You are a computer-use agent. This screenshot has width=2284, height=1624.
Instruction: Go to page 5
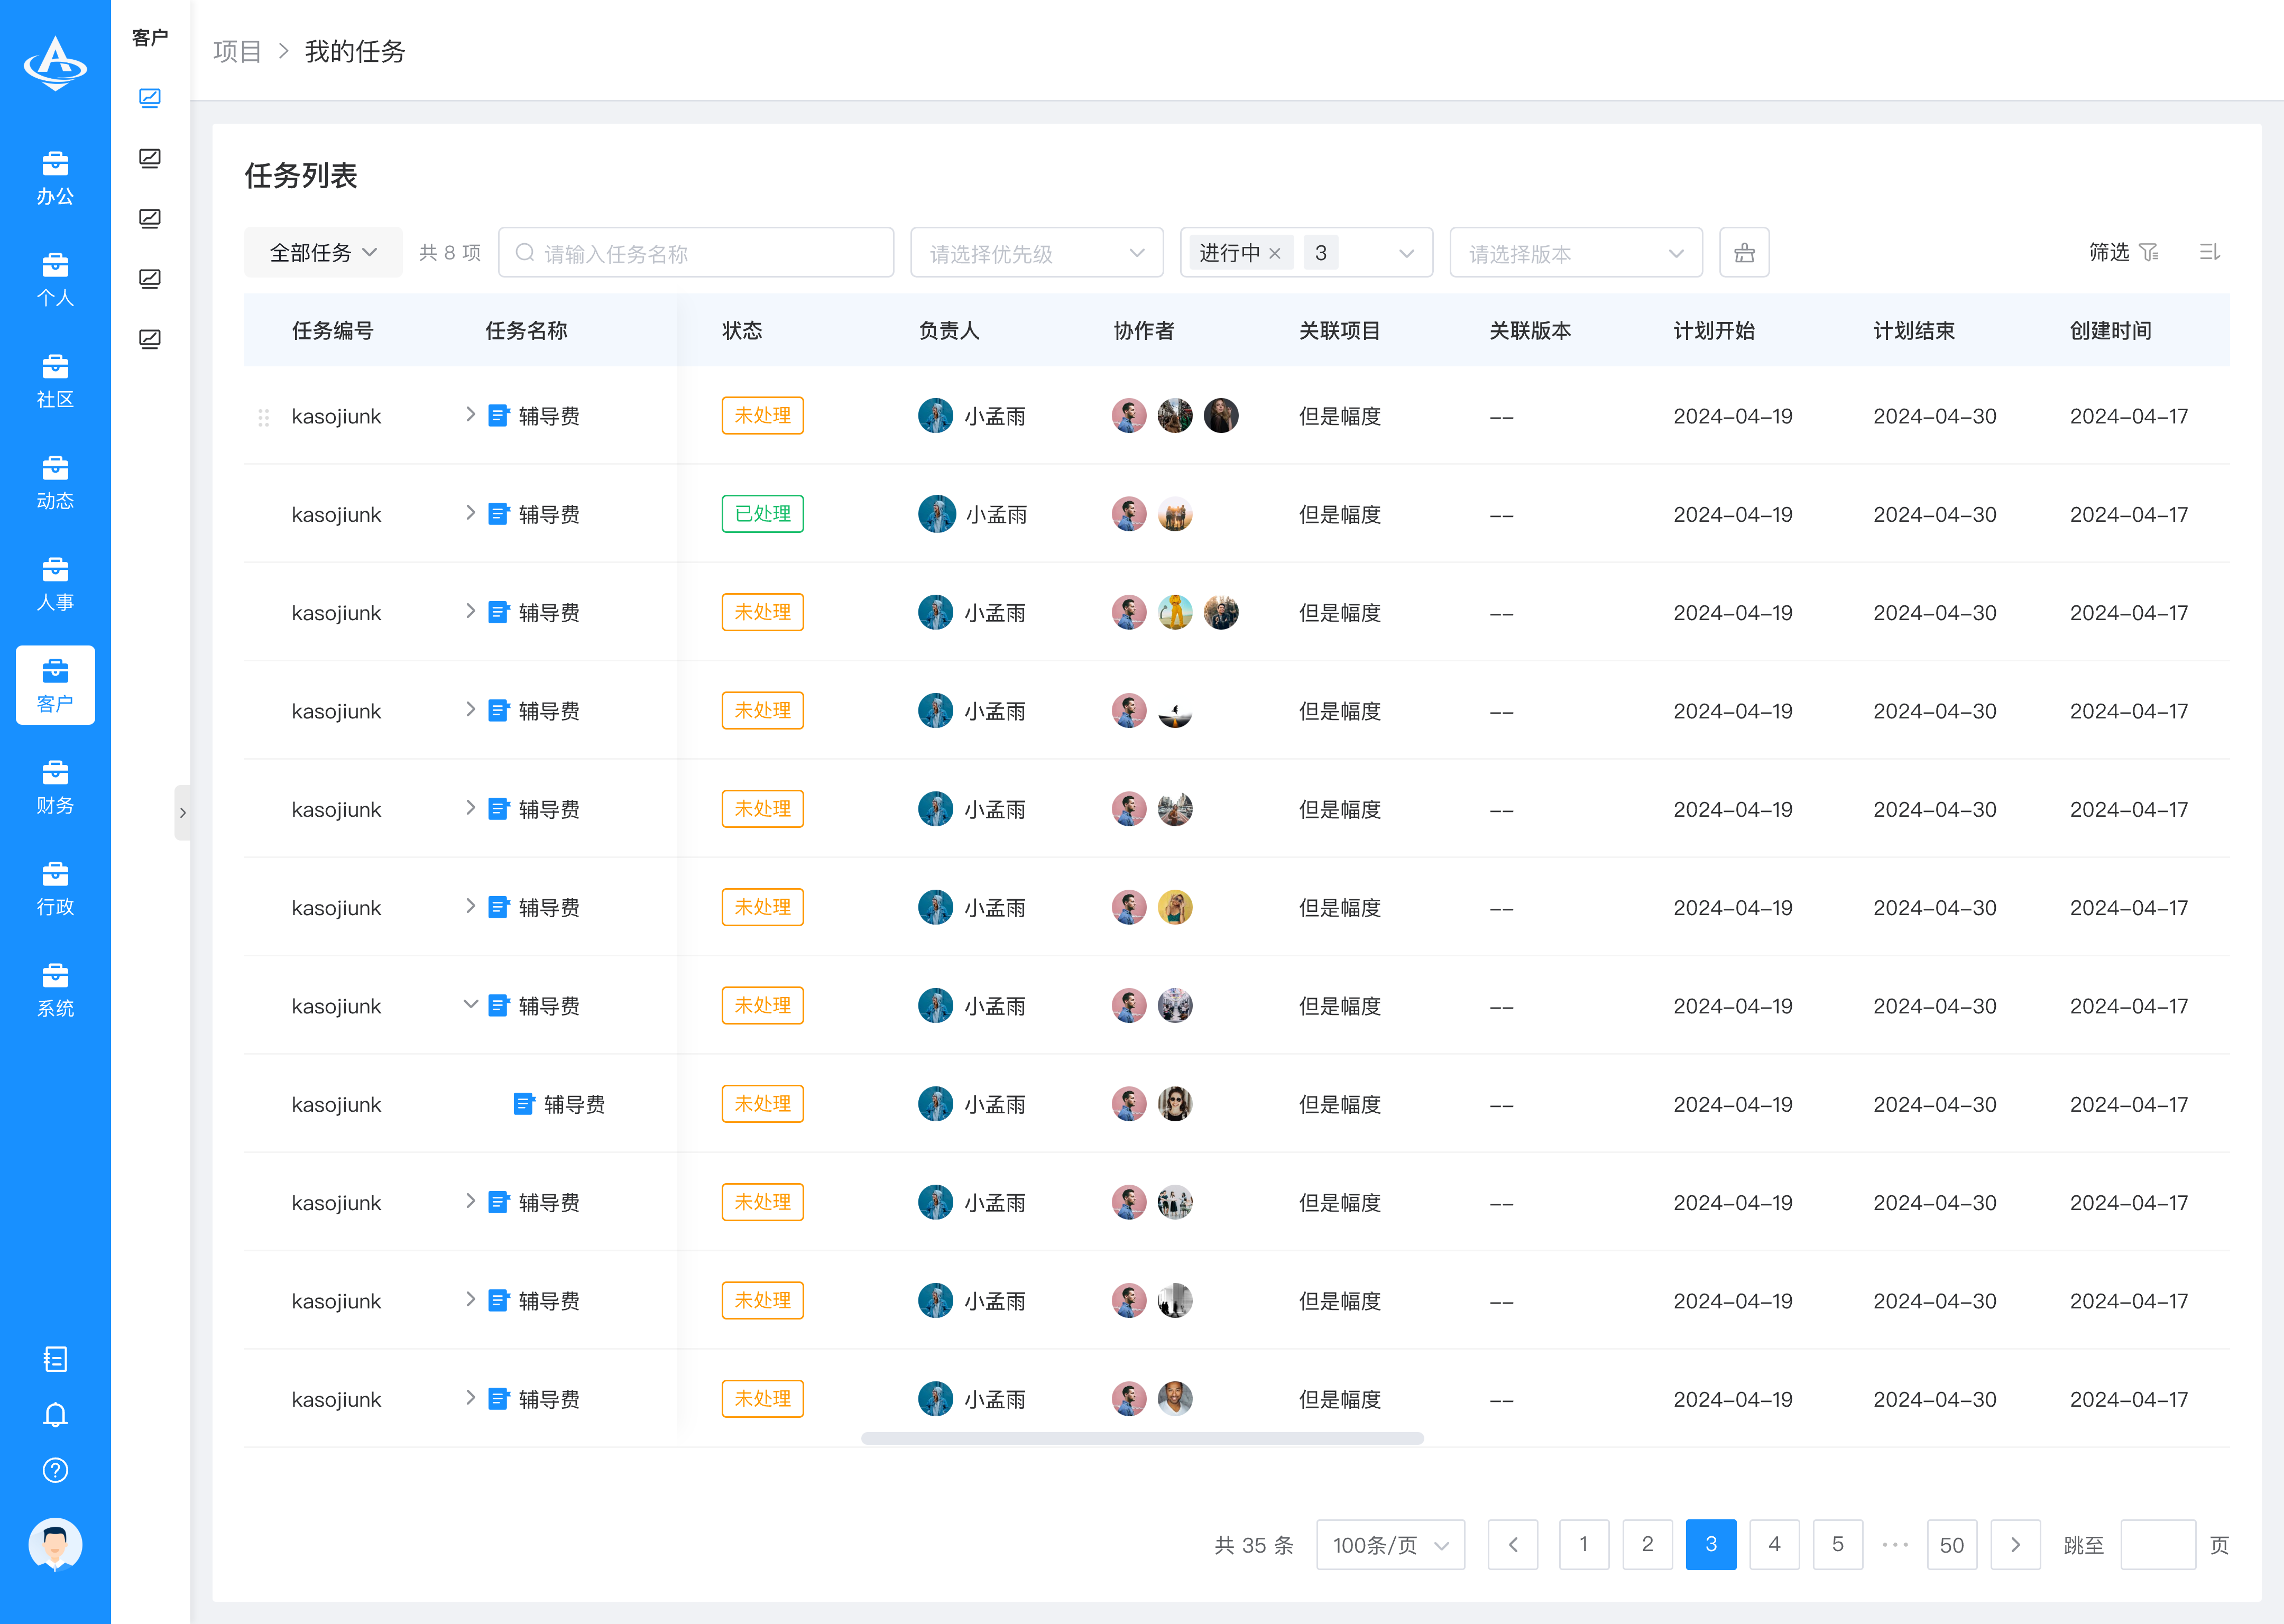[x=1838, y=1545]
